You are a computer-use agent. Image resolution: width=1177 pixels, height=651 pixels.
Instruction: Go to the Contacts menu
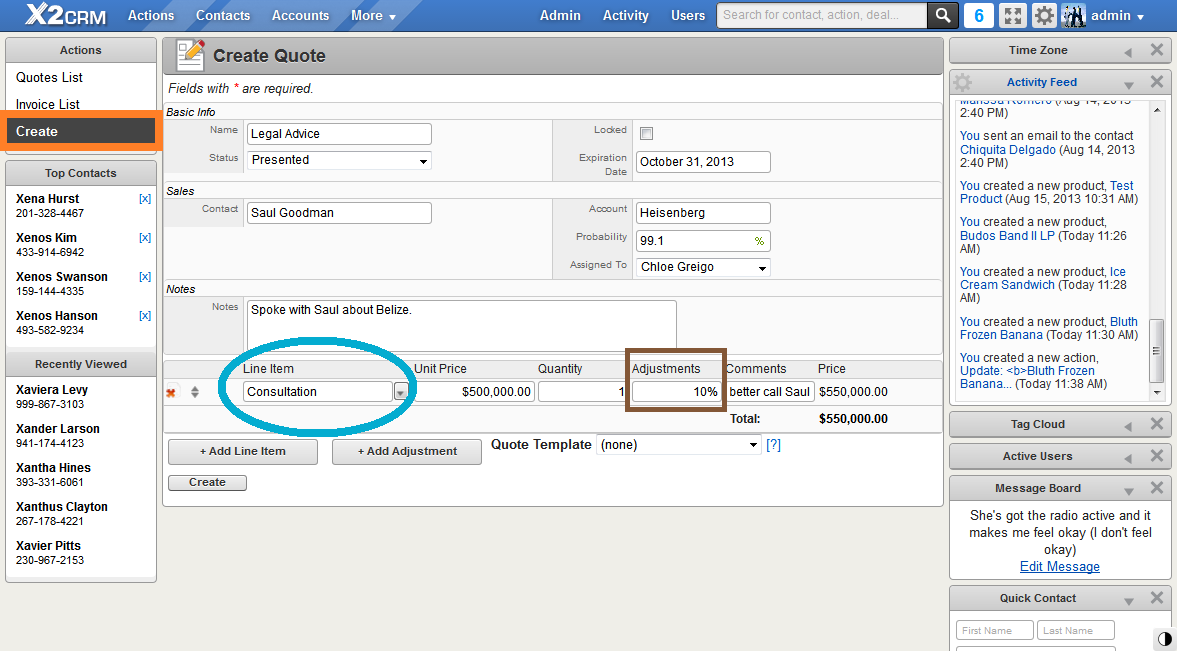[x=223, y=15]
